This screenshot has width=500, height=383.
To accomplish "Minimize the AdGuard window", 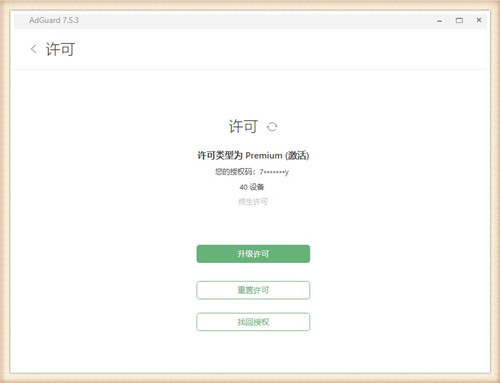I will 440,21.
